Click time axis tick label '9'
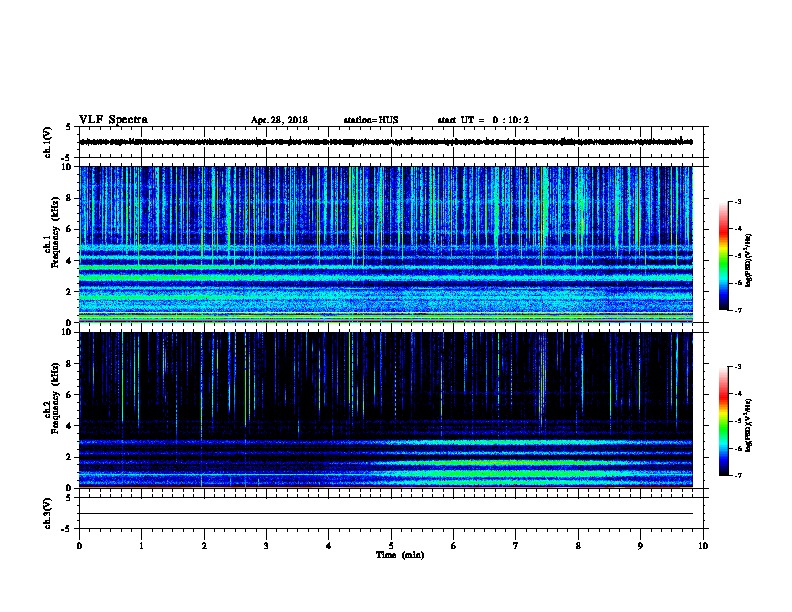 [640, 546]
